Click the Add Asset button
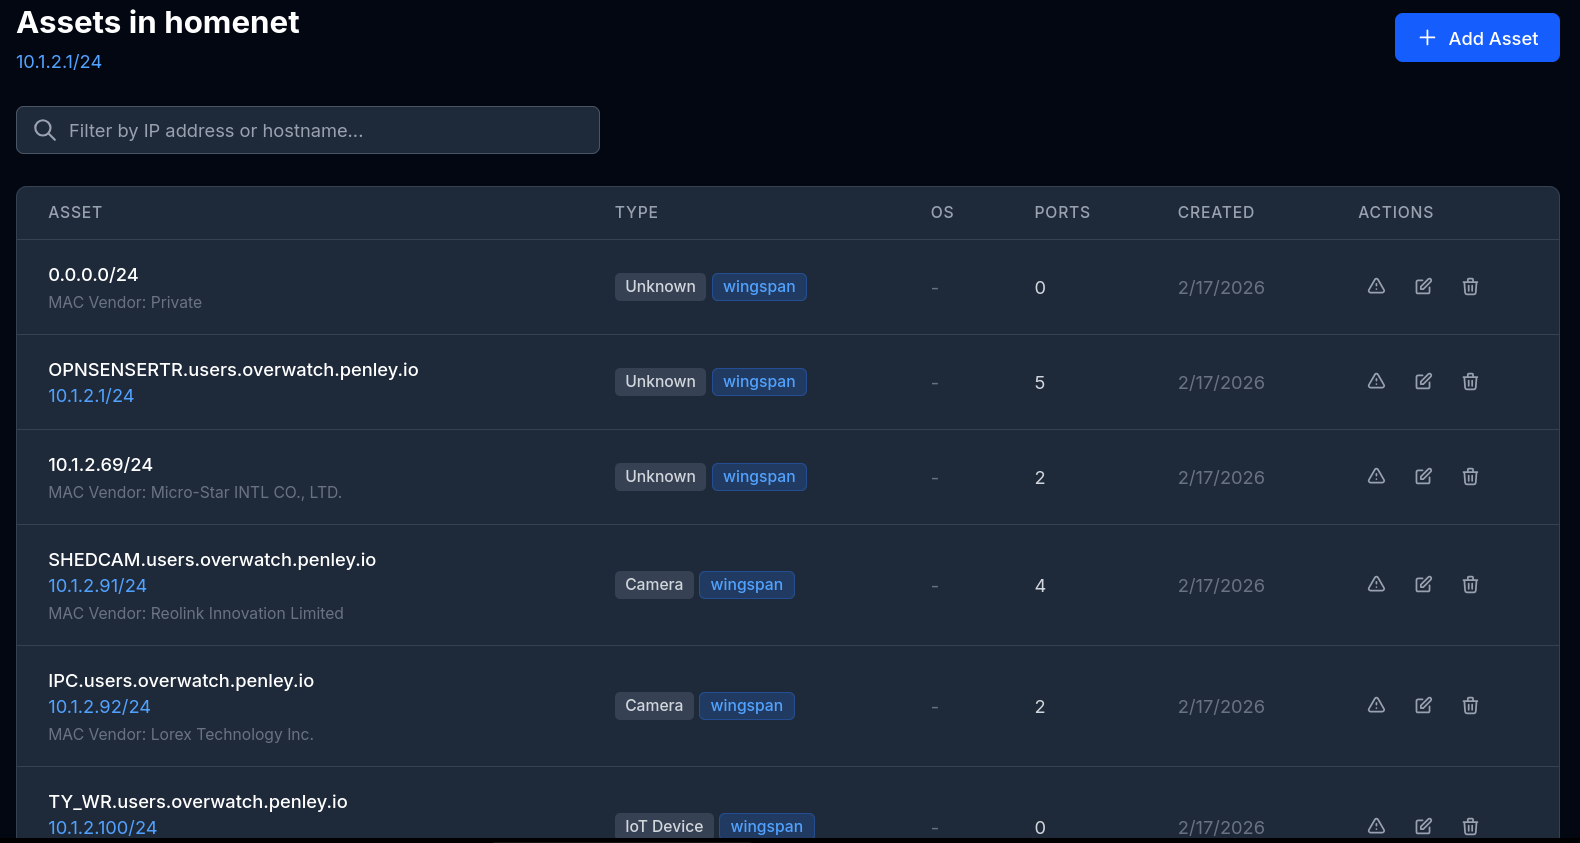1580x843 pixels. point(1477,38)
